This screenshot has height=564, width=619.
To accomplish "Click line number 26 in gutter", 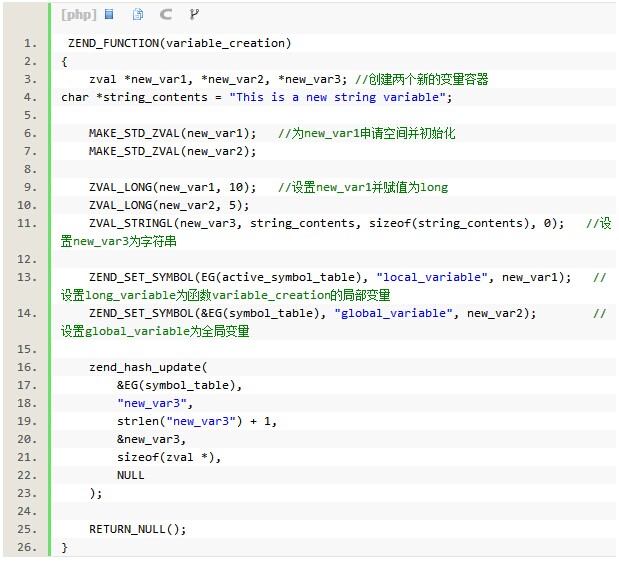I will pyautogui.click(x=27, y=547).
